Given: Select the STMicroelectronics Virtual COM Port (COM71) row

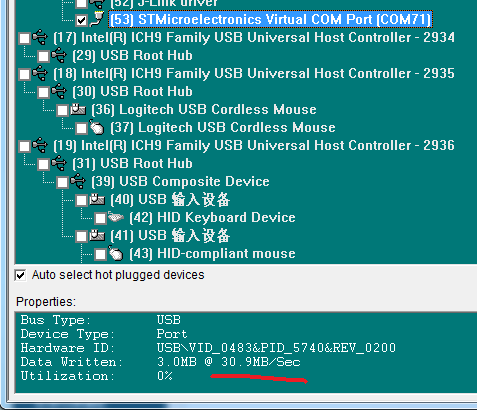Looking at the screenshot, I should pos(270,19).
